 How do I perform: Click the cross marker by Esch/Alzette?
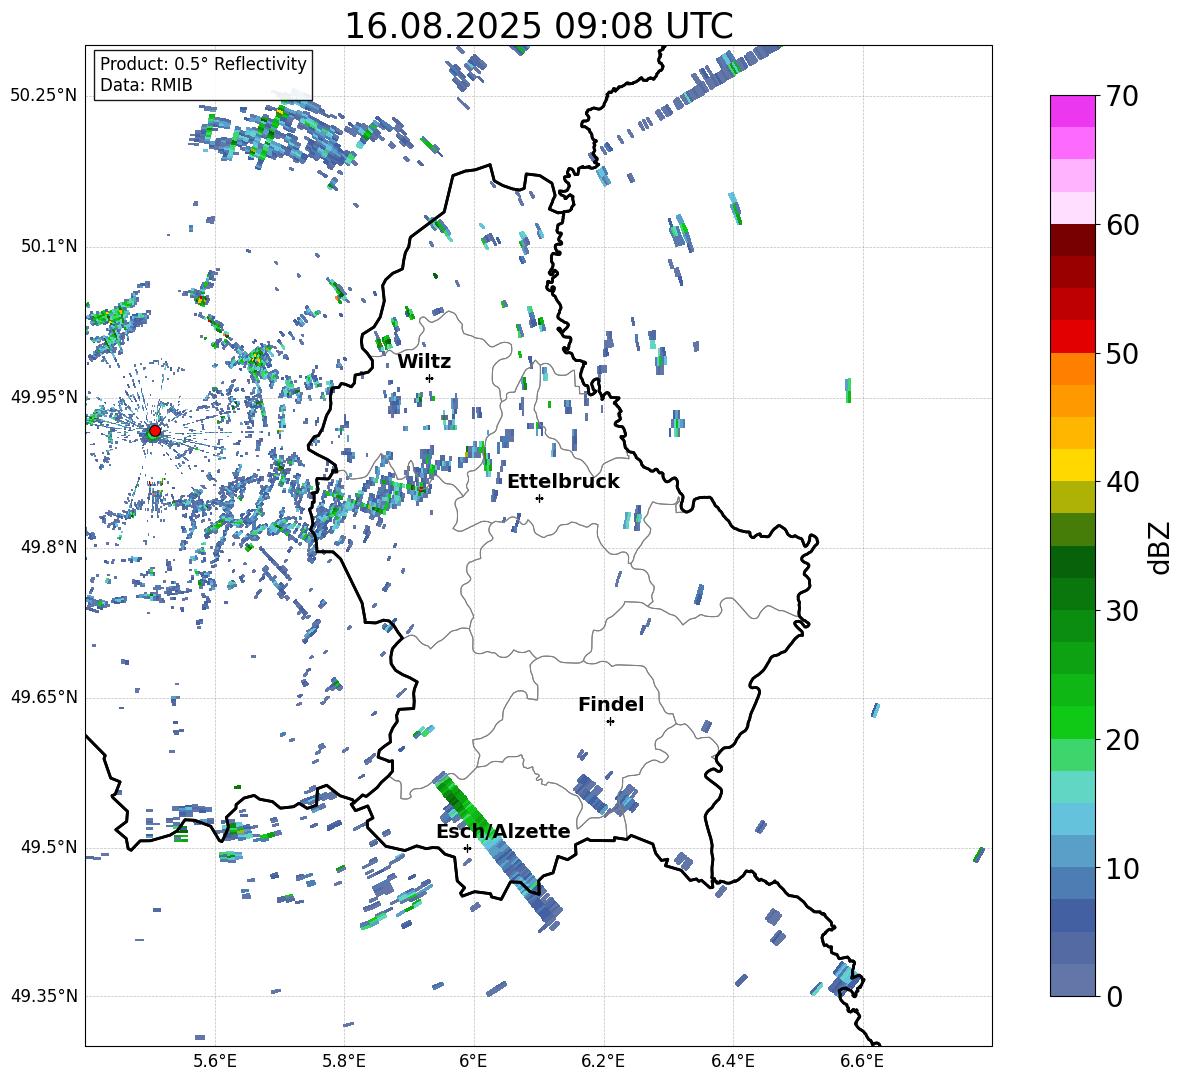coord(467,848)
